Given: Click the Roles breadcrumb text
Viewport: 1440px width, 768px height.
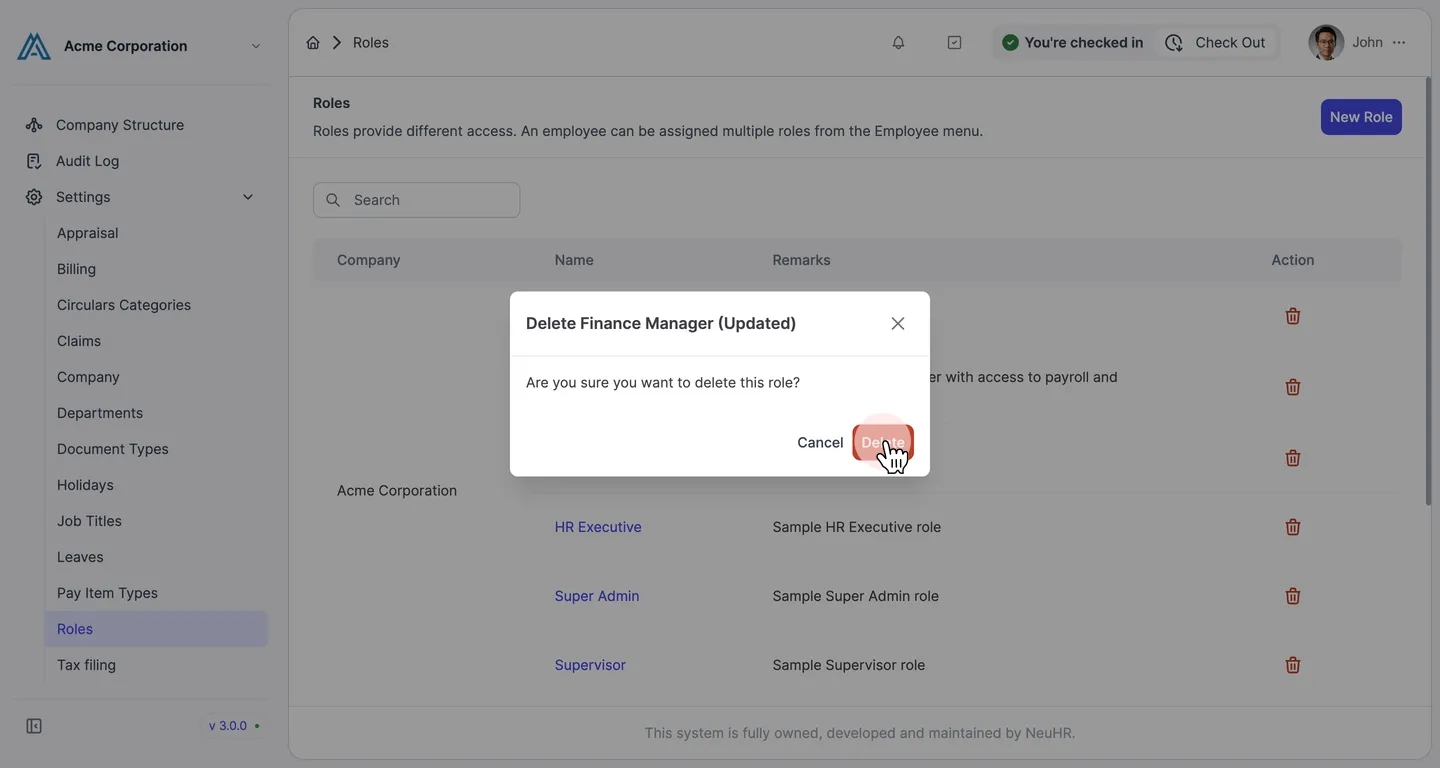Looking at the screenshot, I should (x=371, y=42).
